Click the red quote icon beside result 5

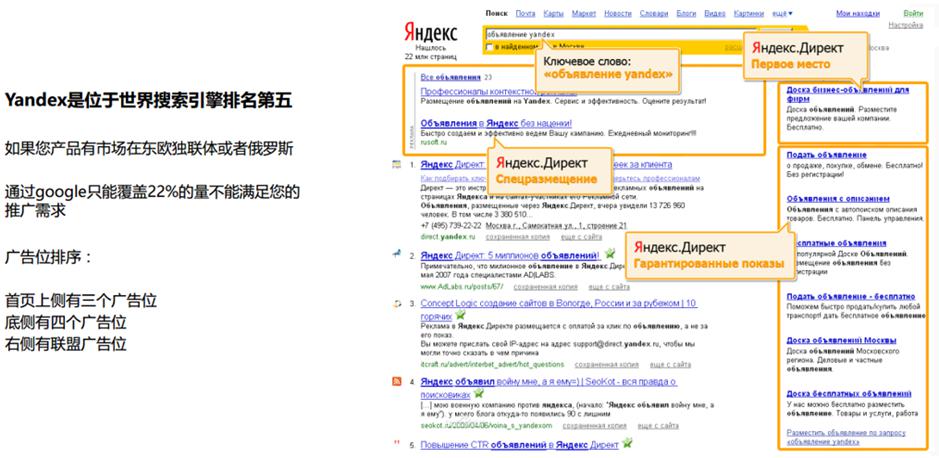(x=396, y=444)
